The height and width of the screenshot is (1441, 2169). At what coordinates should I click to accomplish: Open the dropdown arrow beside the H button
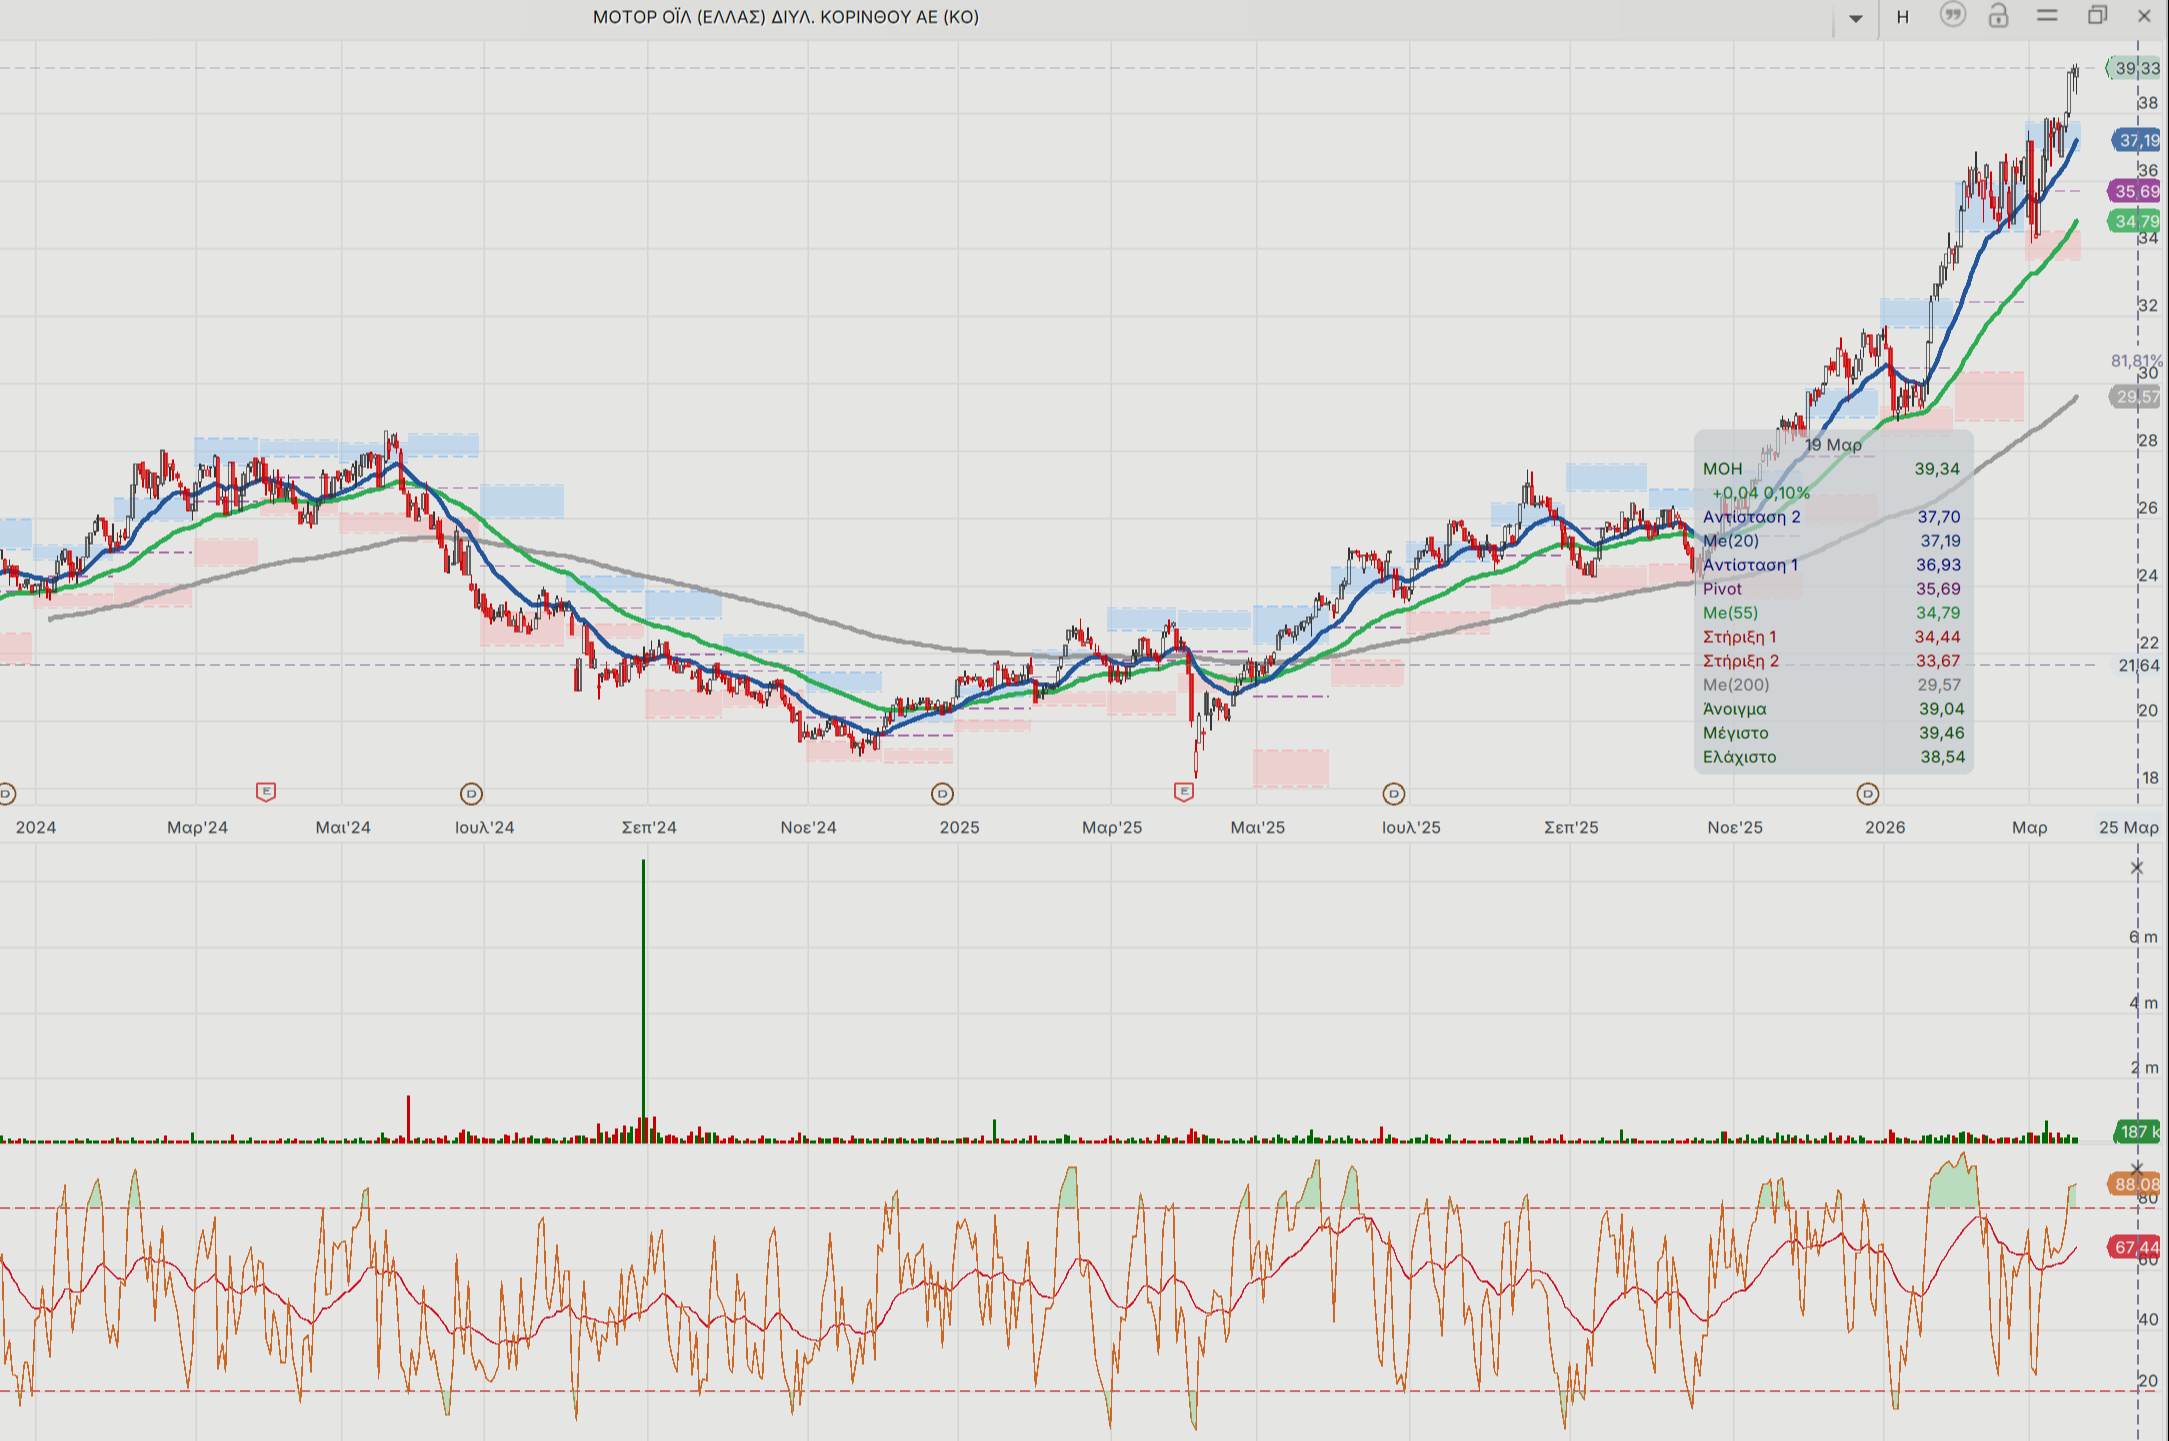pyautogui.click(x=1856, y=18)
